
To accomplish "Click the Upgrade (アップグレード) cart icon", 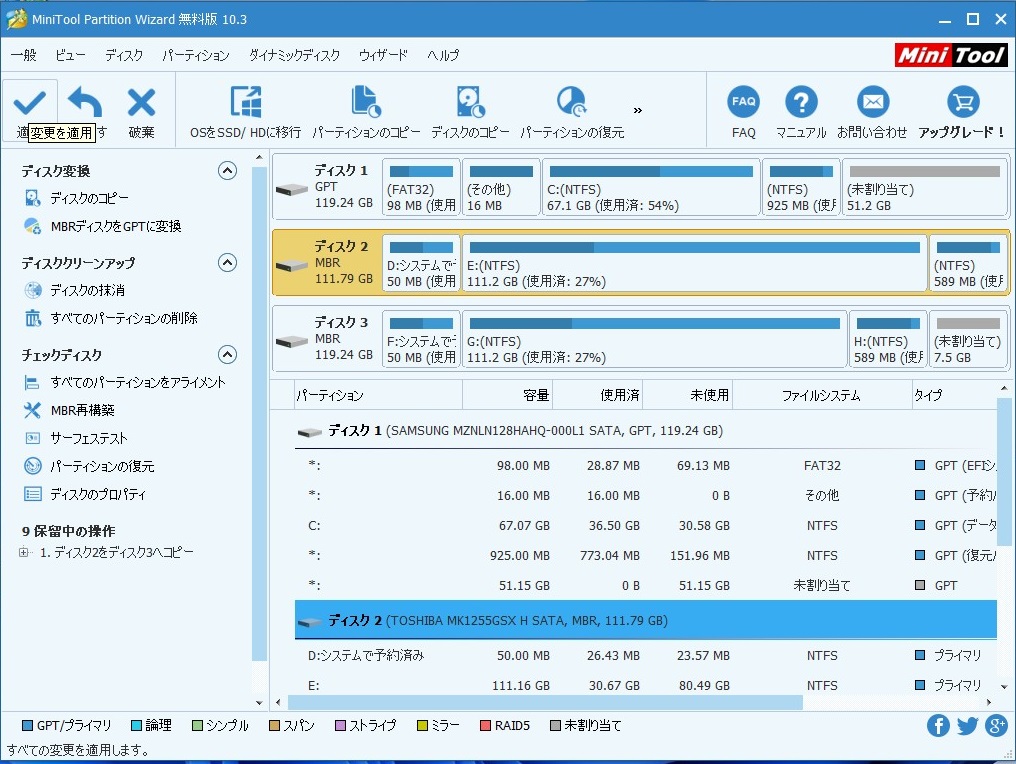I will click(961, 102).
